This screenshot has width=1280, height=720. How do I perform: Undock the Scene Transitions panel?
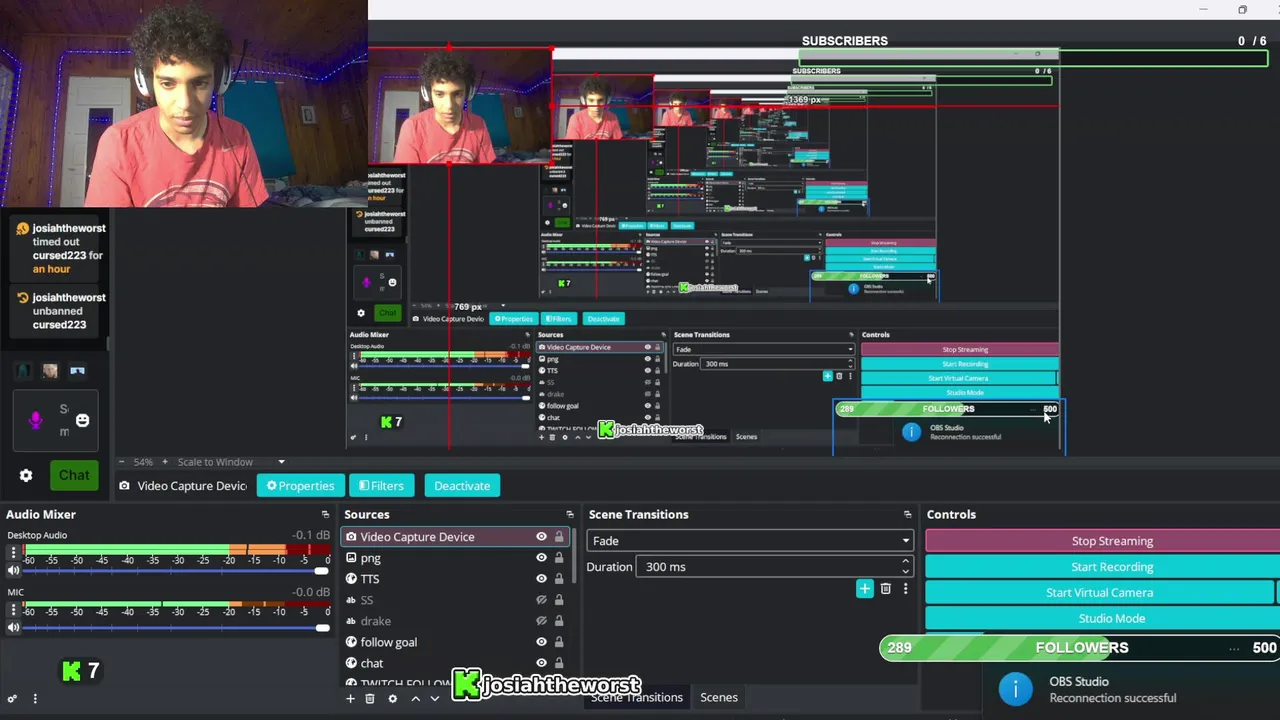(x=908, y=515)
